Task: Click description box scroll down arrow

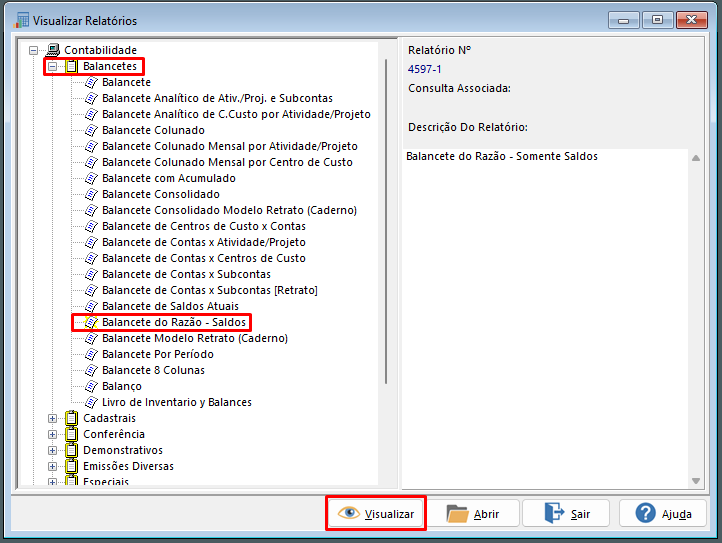Action: pyautogui.click(x=696, y=481)
